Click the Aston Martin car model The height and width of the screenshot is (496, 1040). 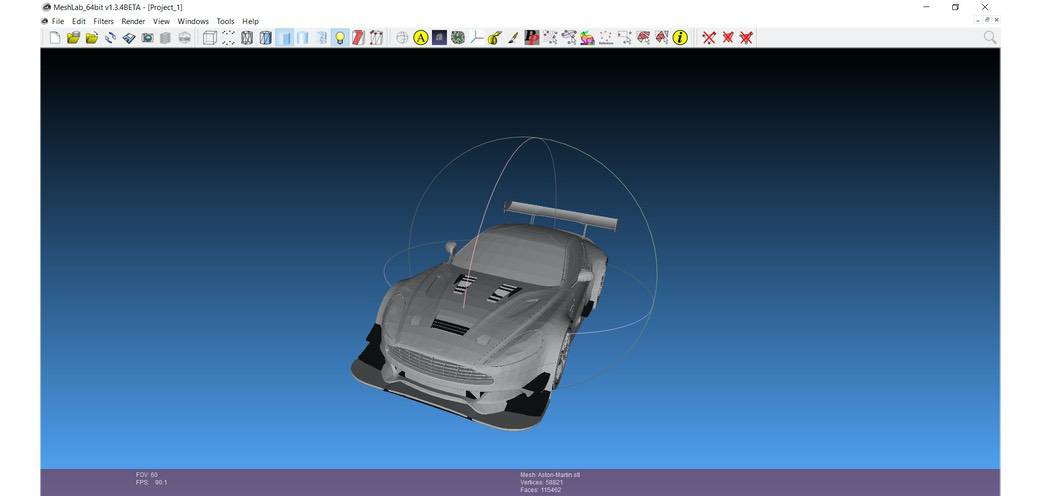484,315
